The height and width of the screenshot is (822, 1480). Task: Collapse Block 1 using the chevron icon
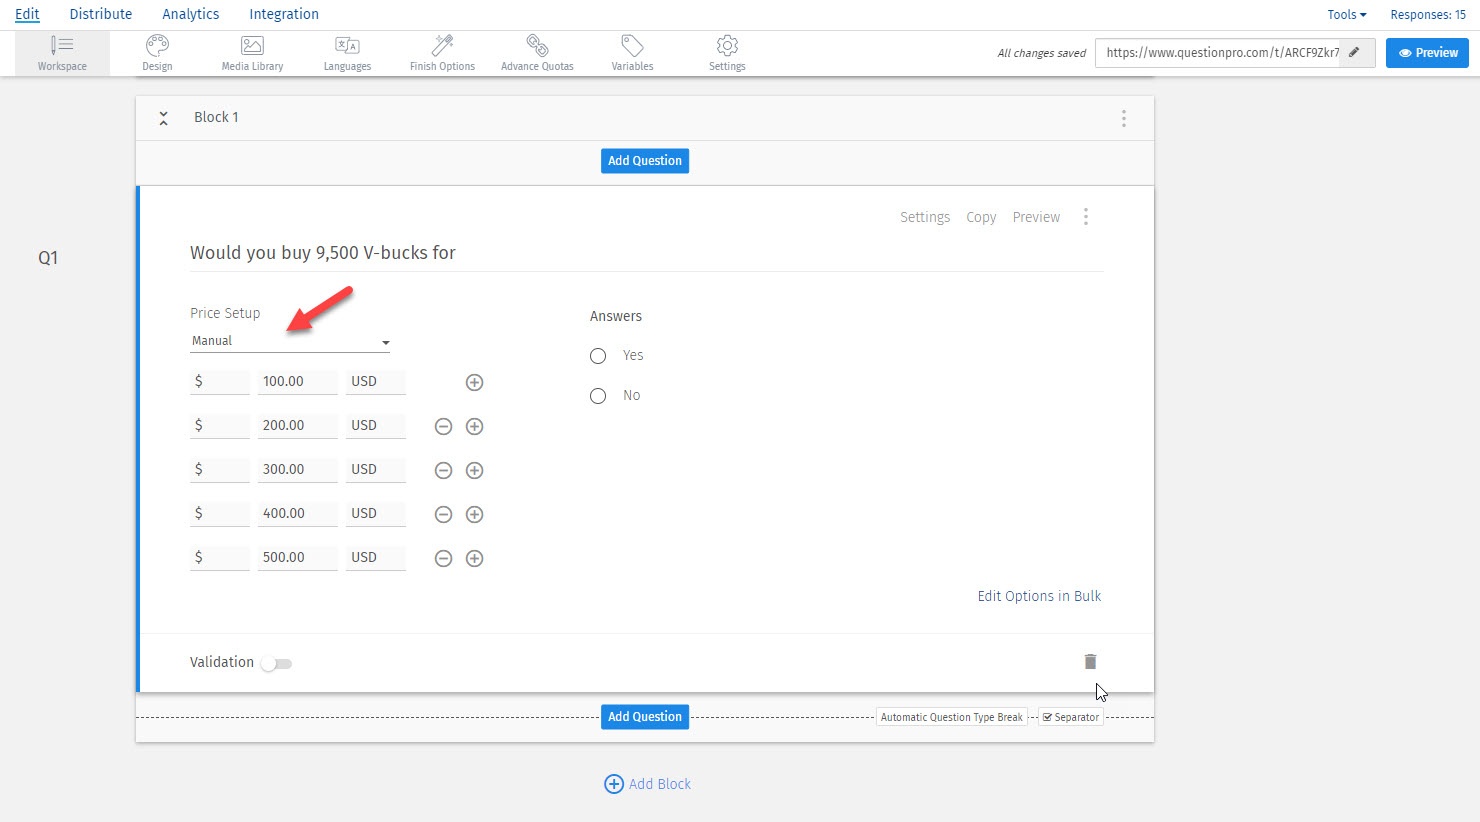(x=163, y=118)
